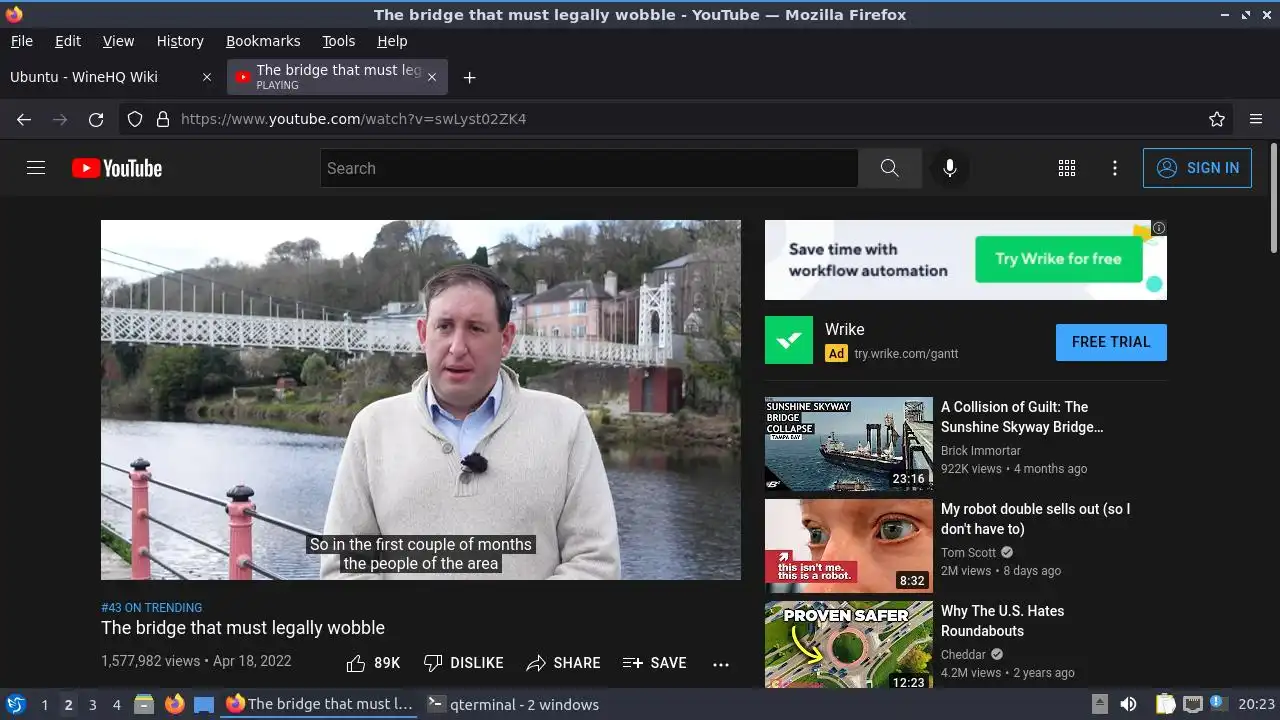Open robot double video thumbnail
This screenshot has width=1280, height=720.
tap(849, 546)
